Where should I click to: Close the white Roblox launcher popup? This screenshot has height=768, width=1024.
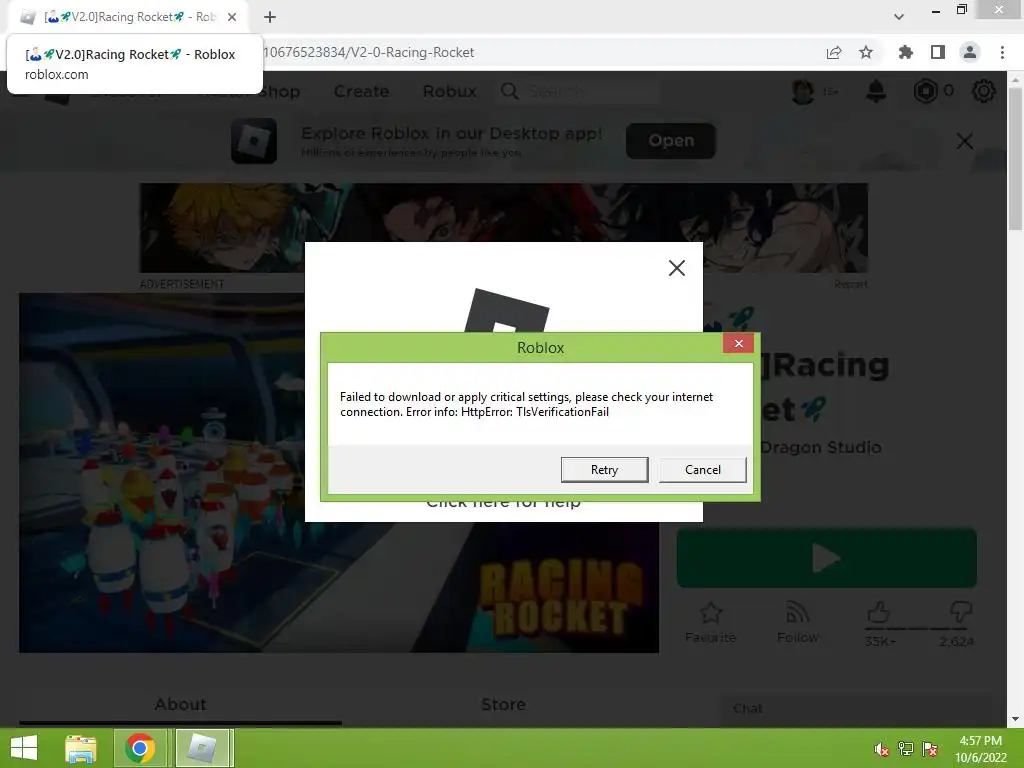(x=677, y=268)
